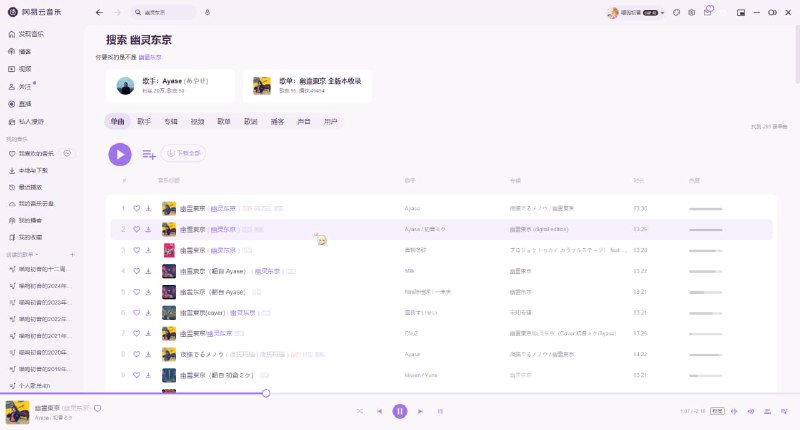Click the add-all-to-playlist icon
This screenshot has width=800, height=430.
click(148, 154)
